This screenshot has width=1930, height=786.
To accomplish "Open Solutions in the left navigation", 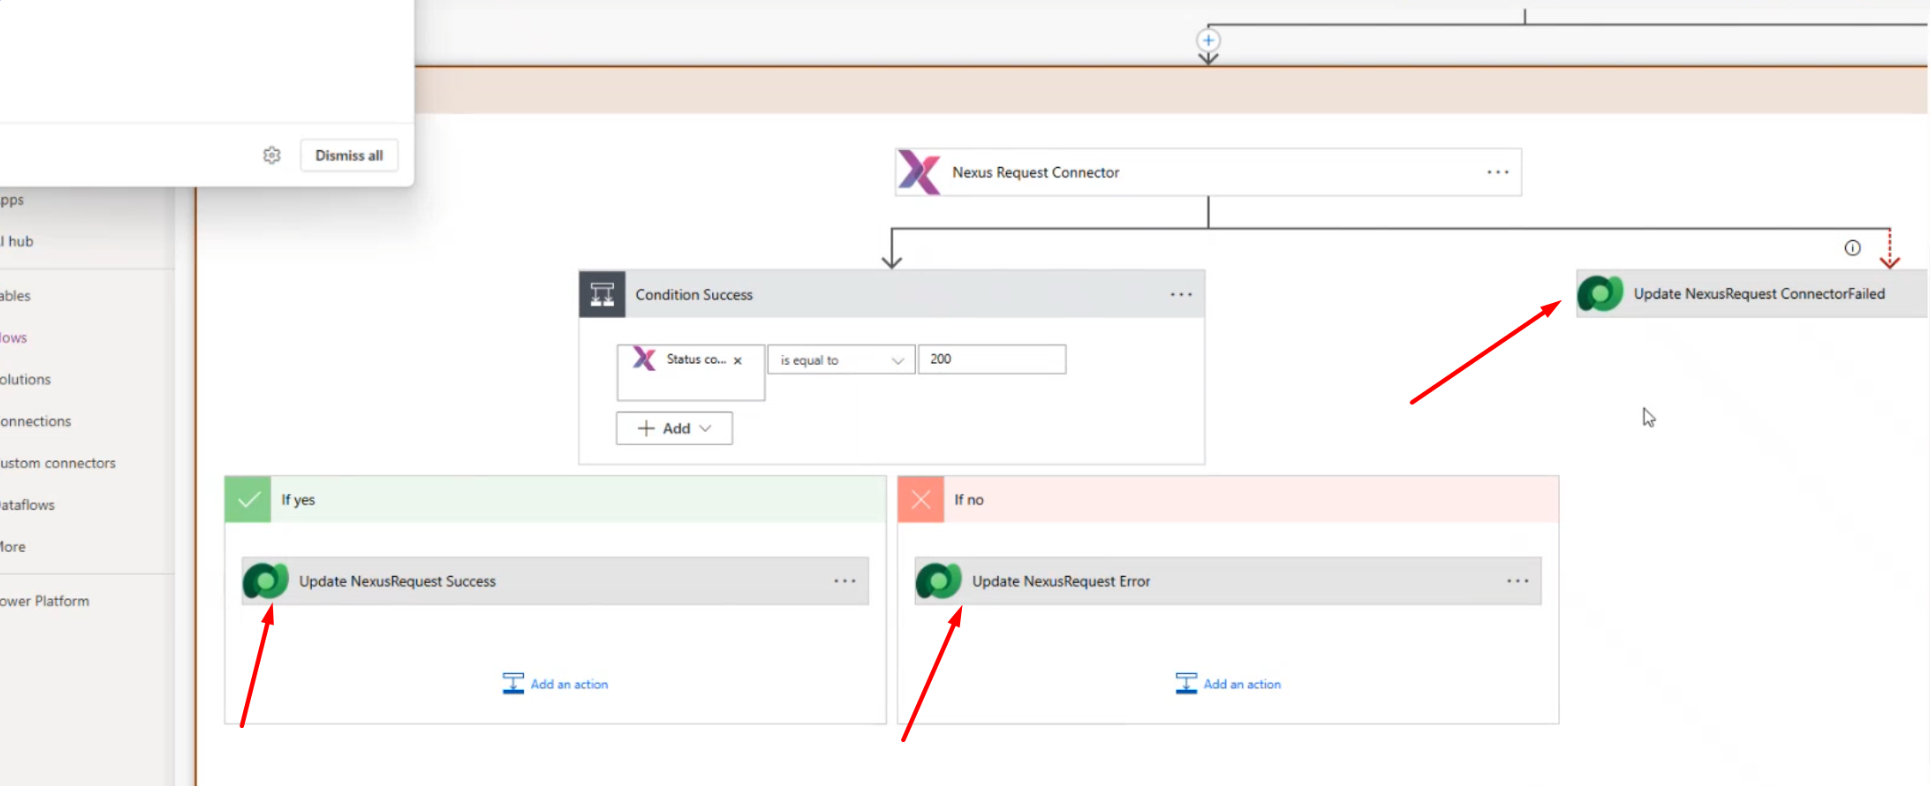I will pos(25,379).
